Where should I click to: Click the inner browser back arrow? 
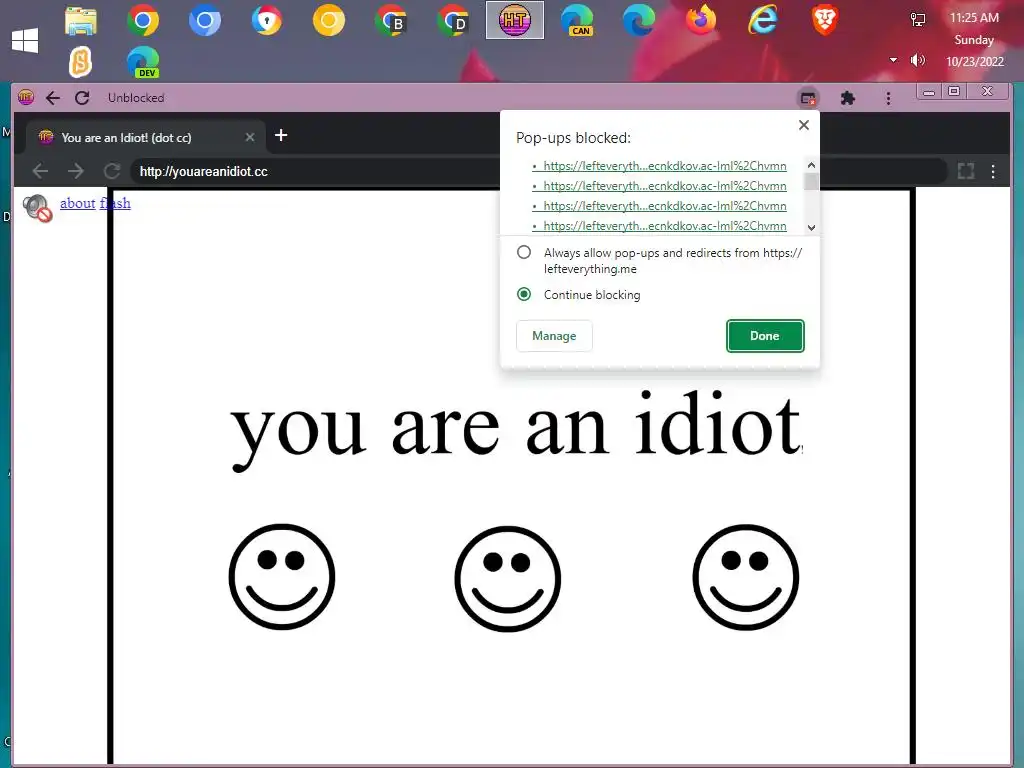pyautogui.click(x=40, y=171)
